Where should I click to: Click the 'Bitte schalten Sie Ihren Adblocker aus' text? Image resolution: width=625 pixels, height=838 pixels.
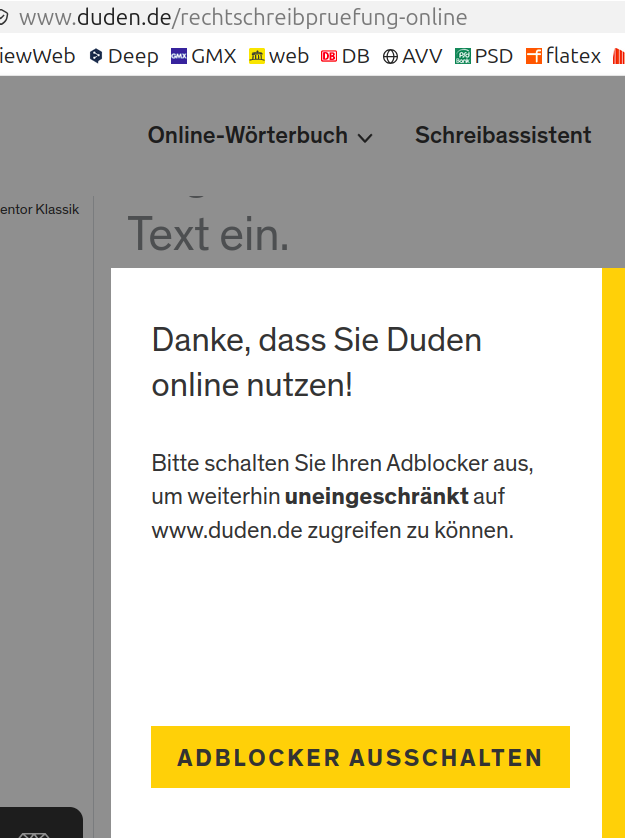pyautogui.click(x=342, y=462)
